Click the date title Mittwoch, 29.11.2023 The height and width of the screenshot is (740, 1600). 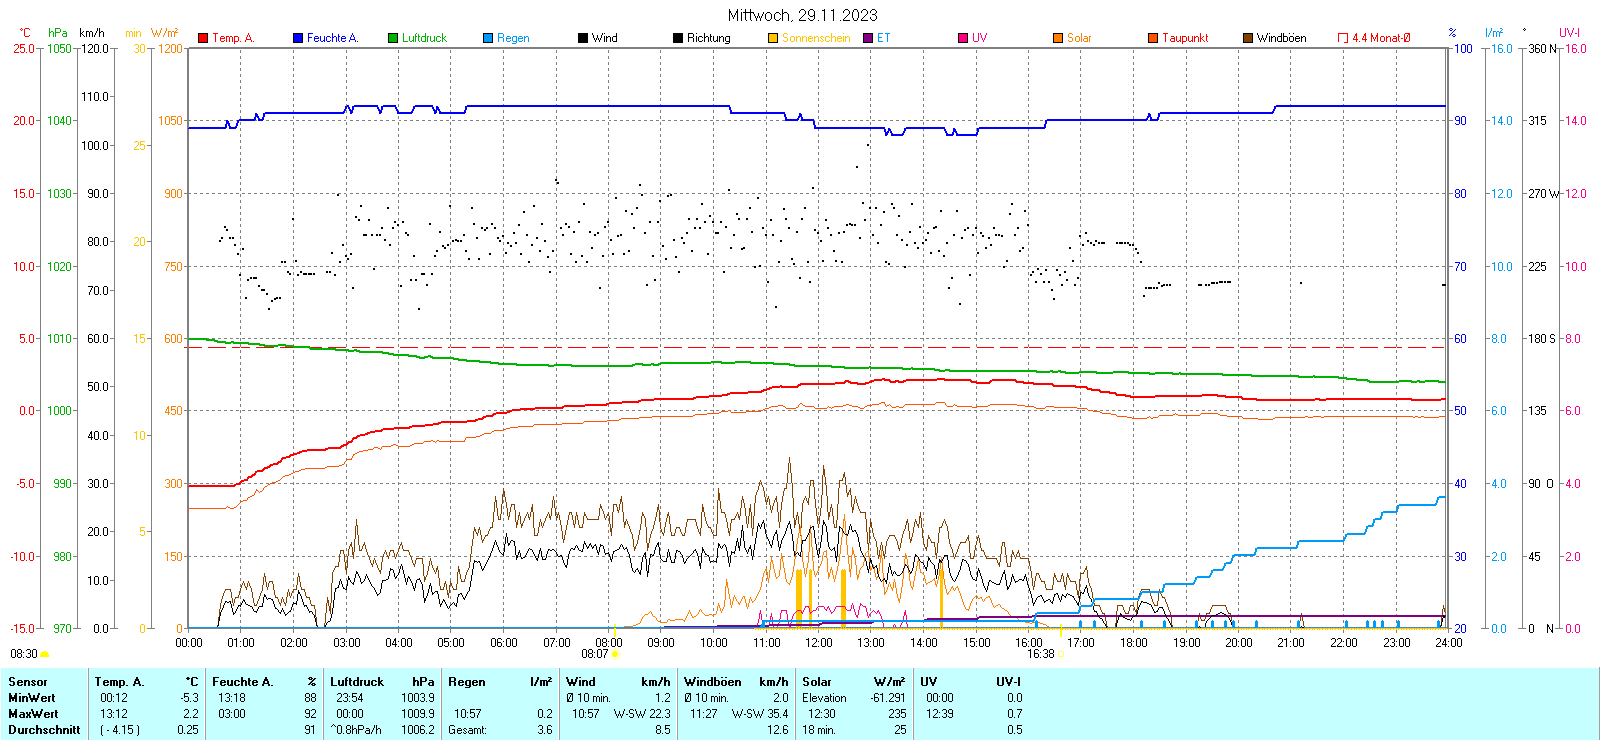[802, 15]
